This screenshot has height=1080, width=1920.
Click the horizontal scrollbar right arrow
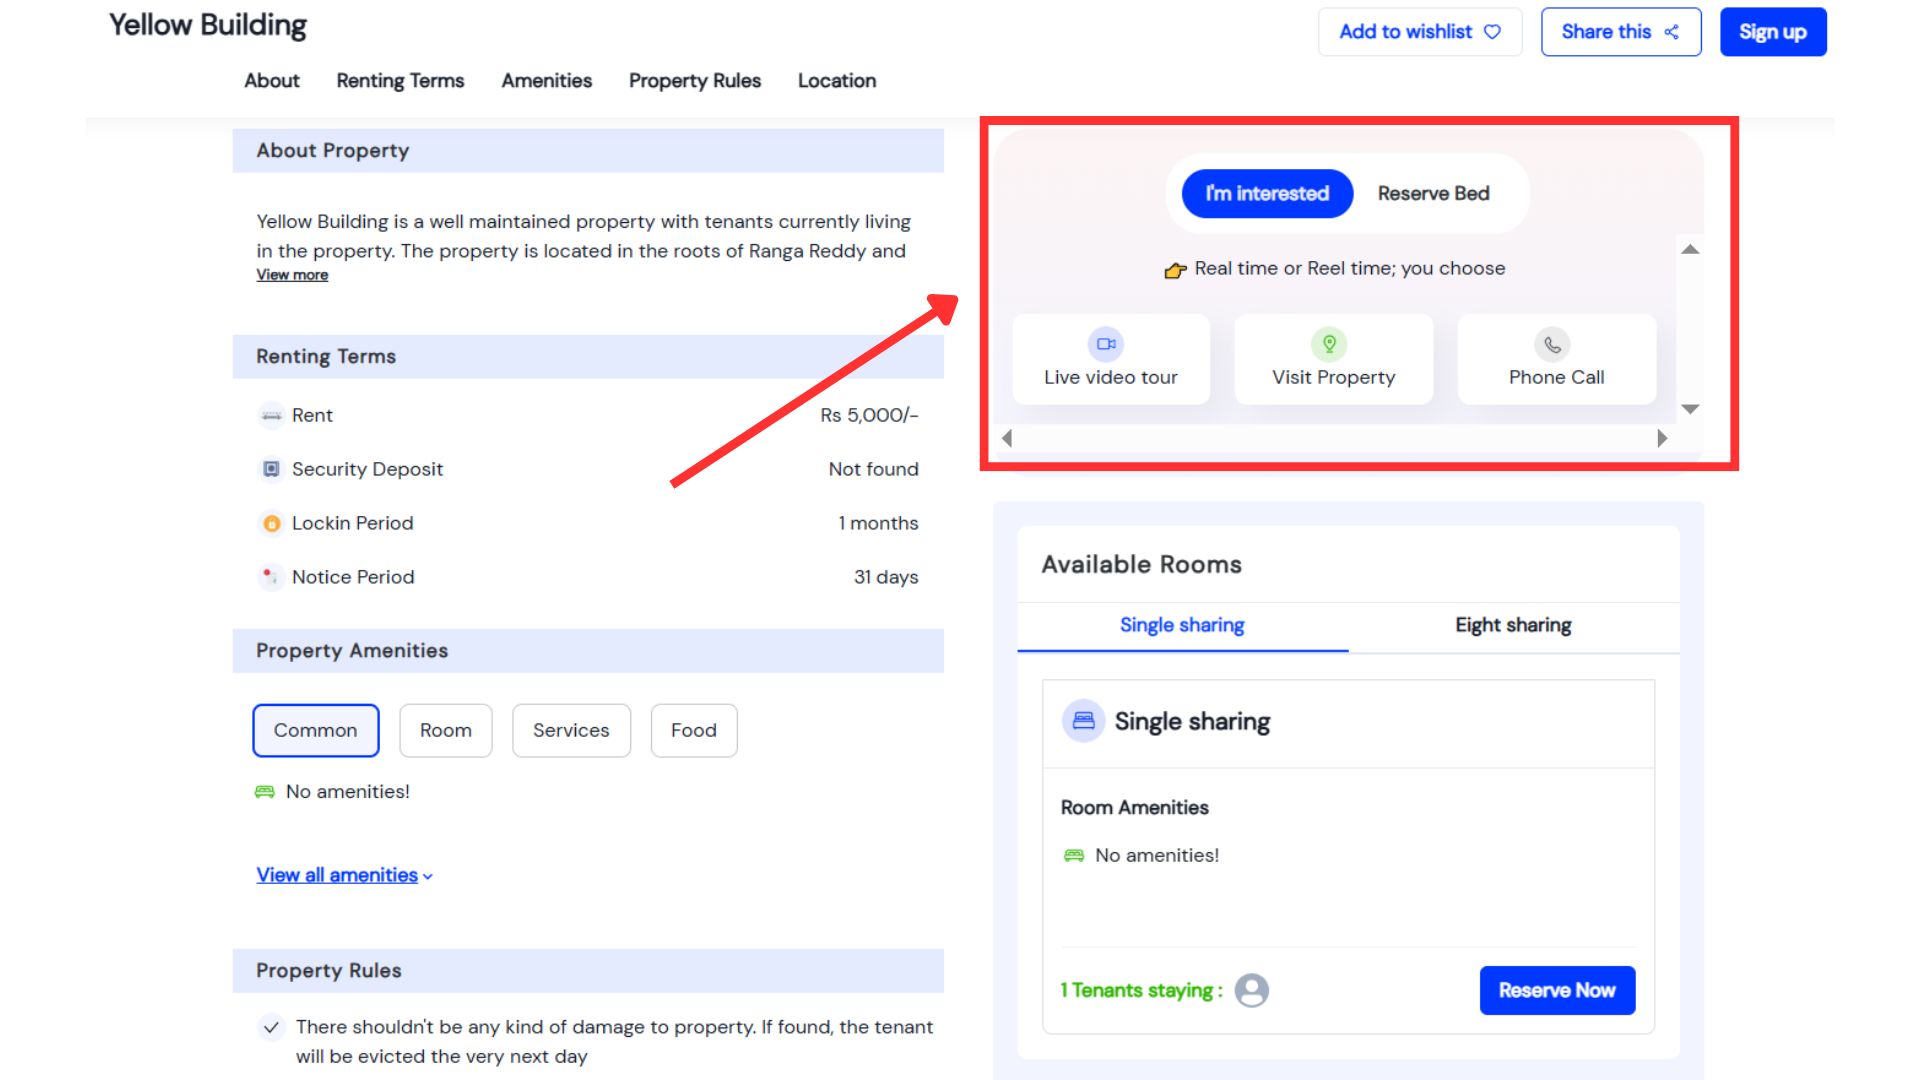pos(1662,438)
